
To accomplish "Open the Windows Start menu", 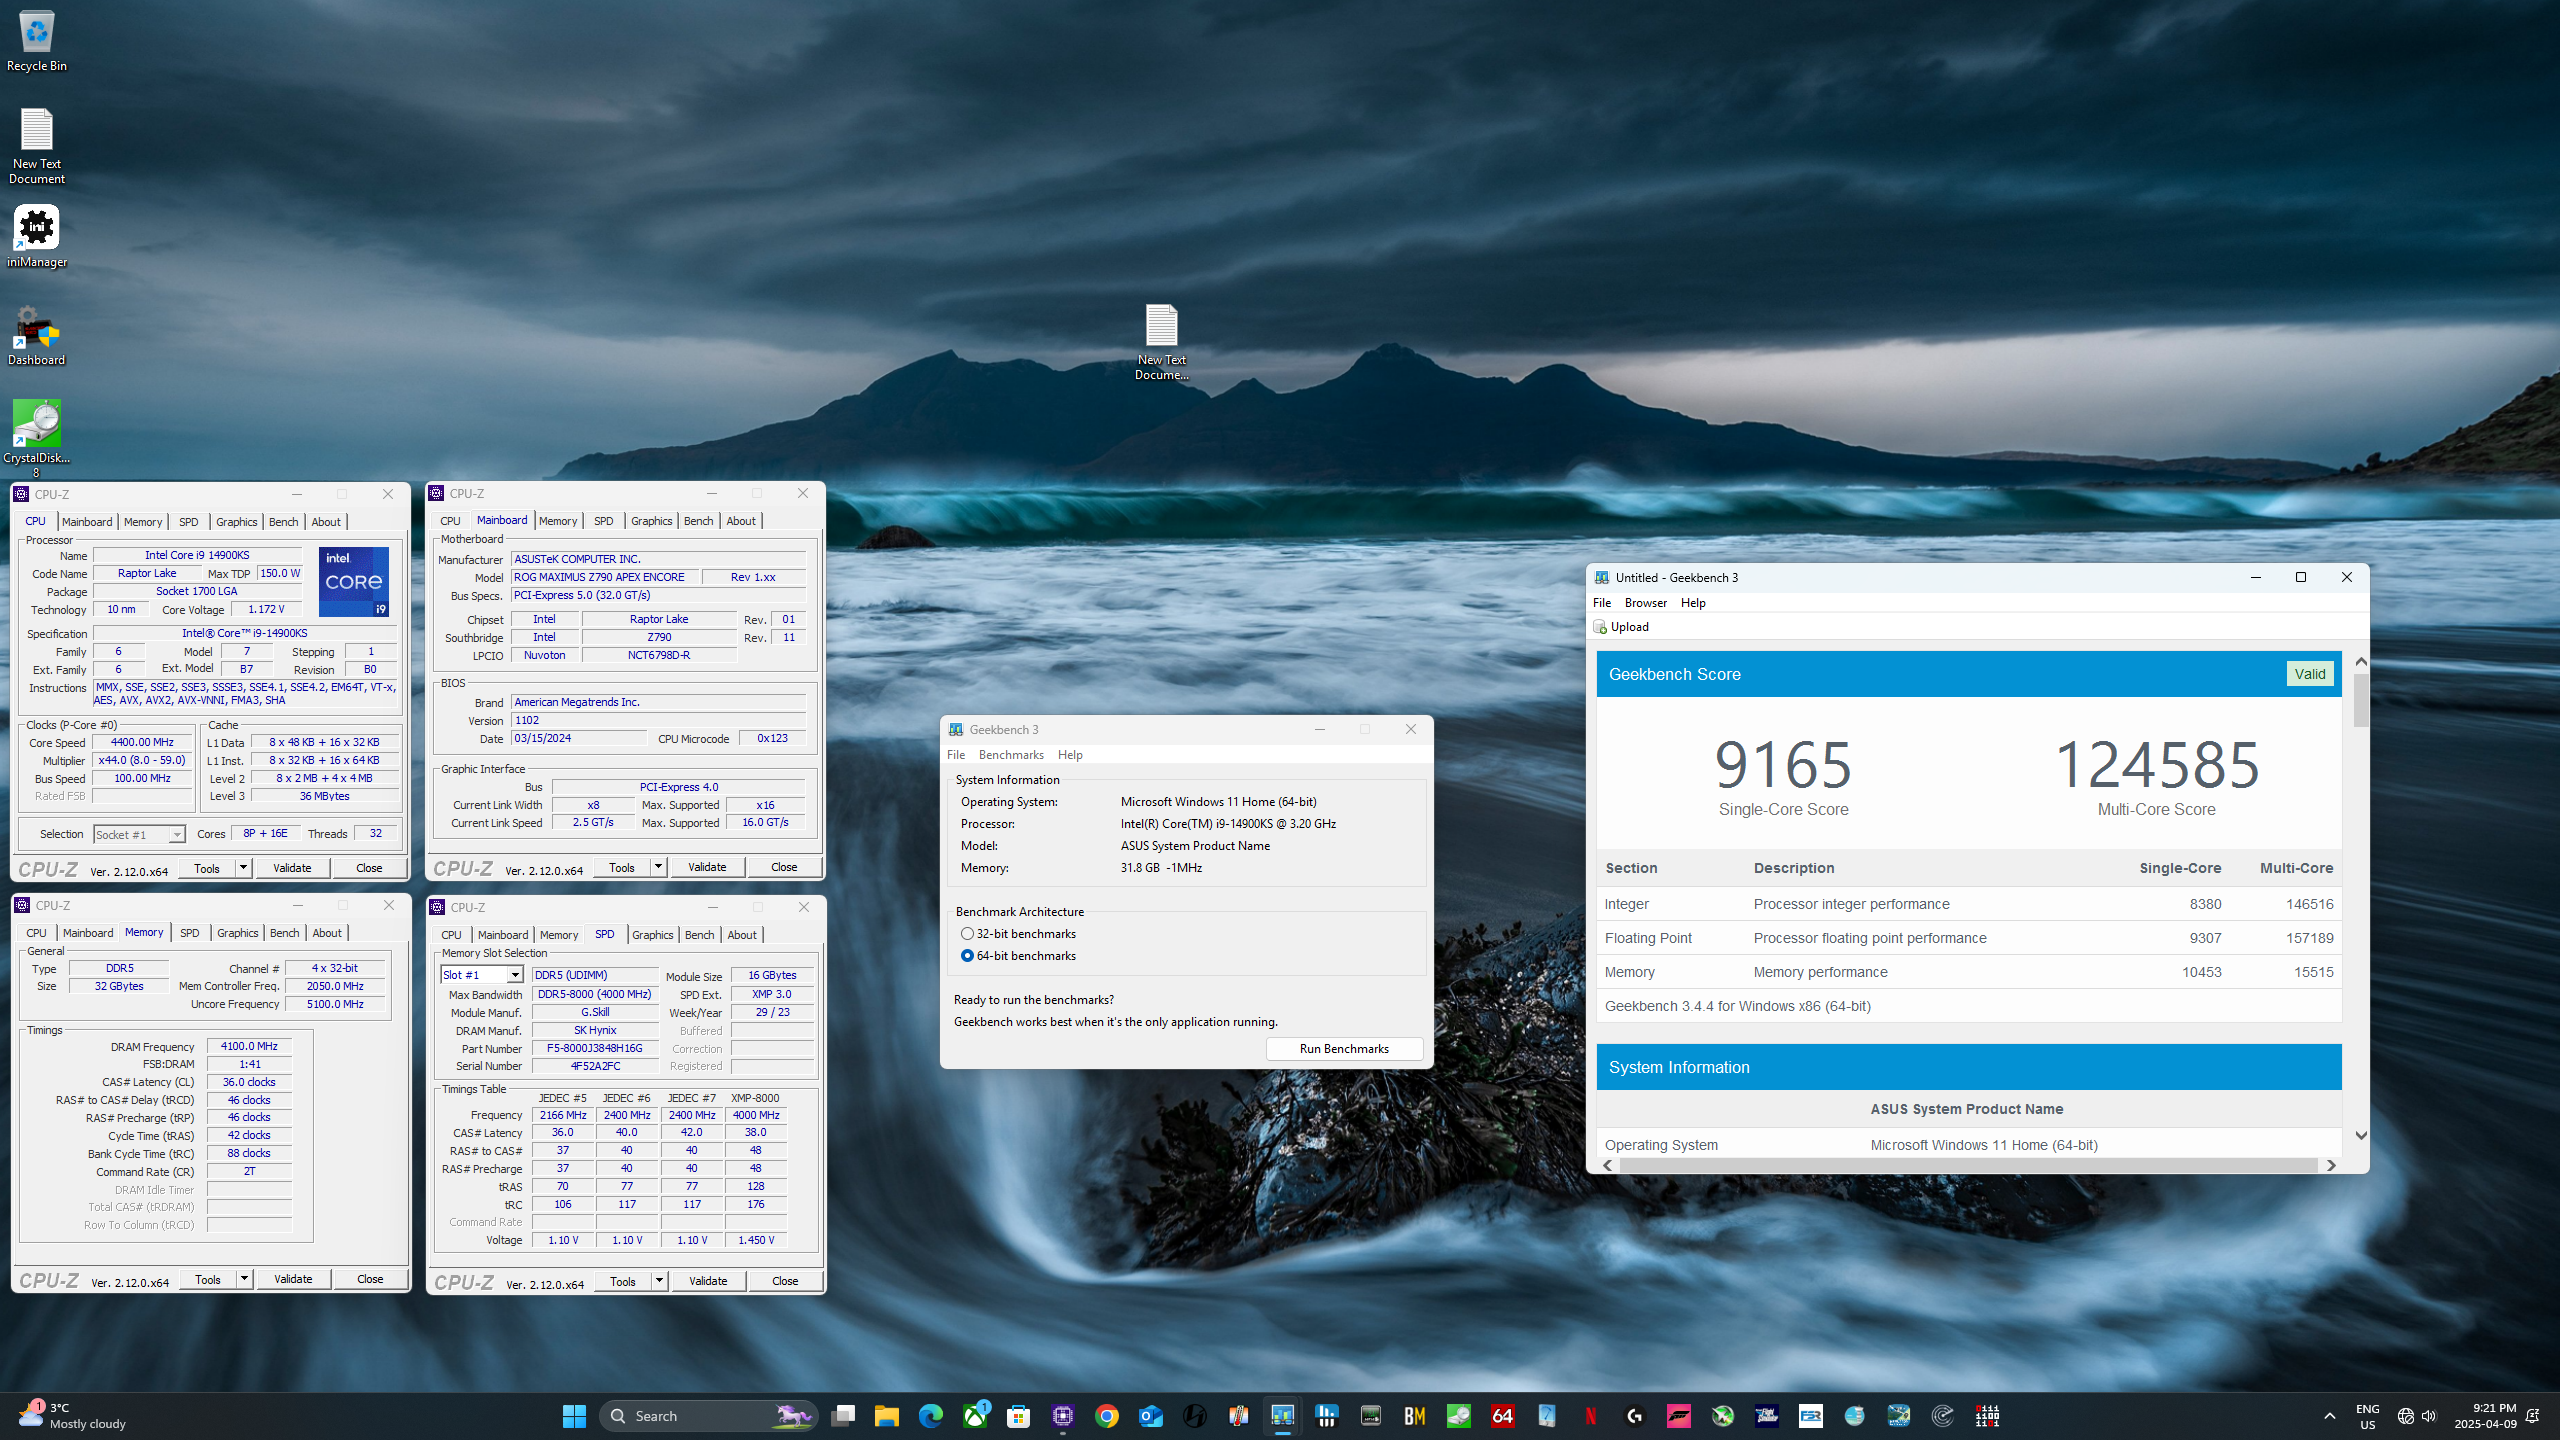I will 574,1416.
